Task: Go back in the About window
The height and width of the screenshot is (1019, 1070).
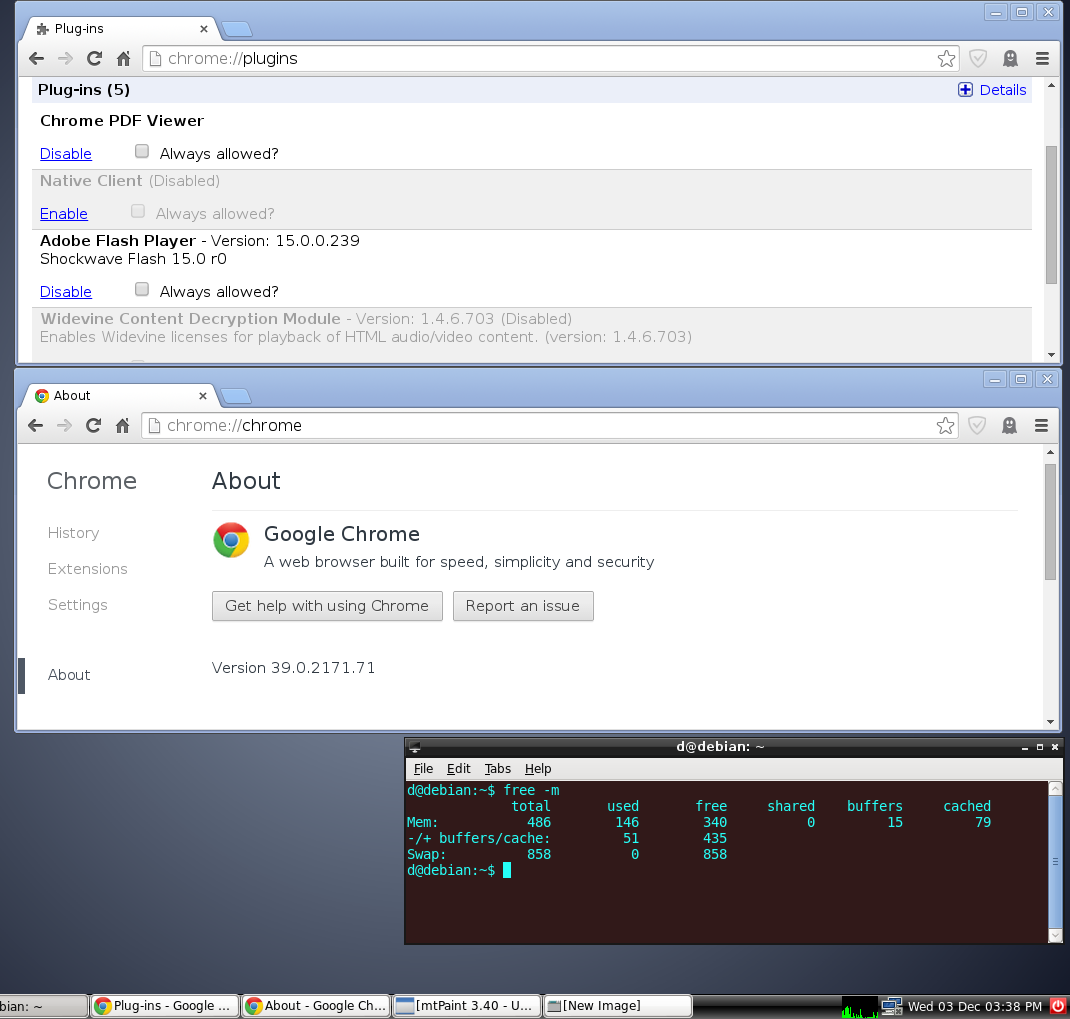Action: [x=35, y=426]
